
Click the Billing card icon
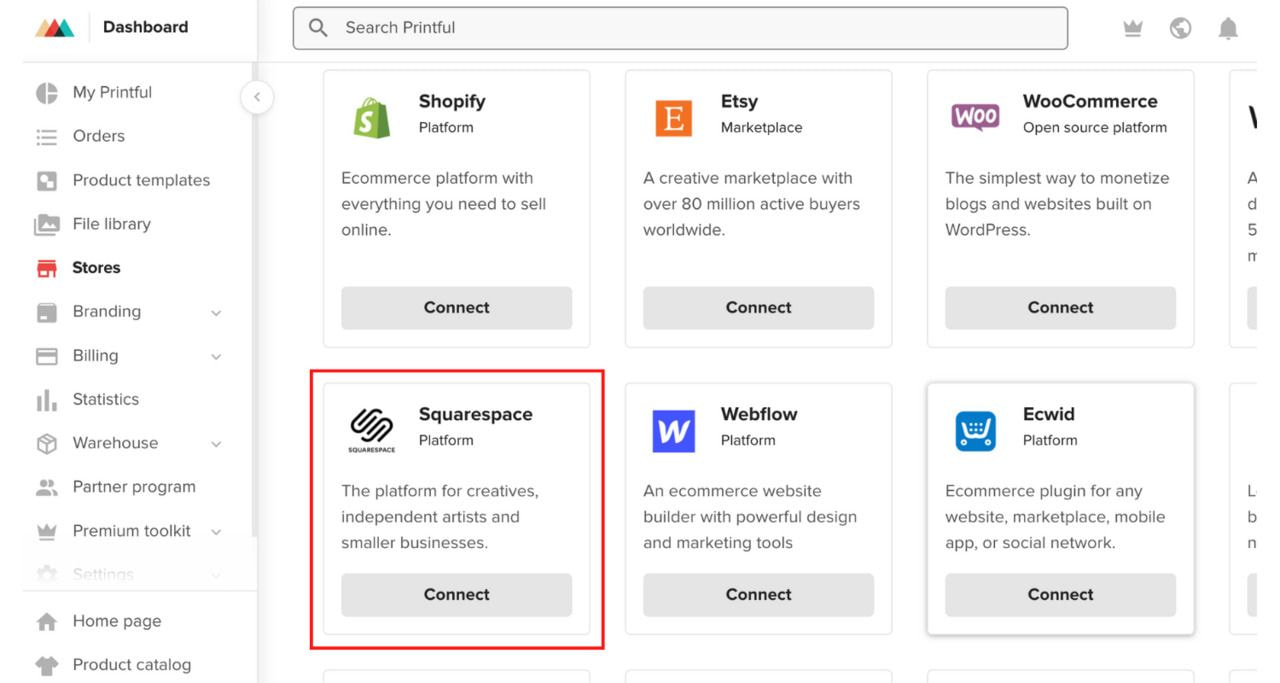point(47,356)
